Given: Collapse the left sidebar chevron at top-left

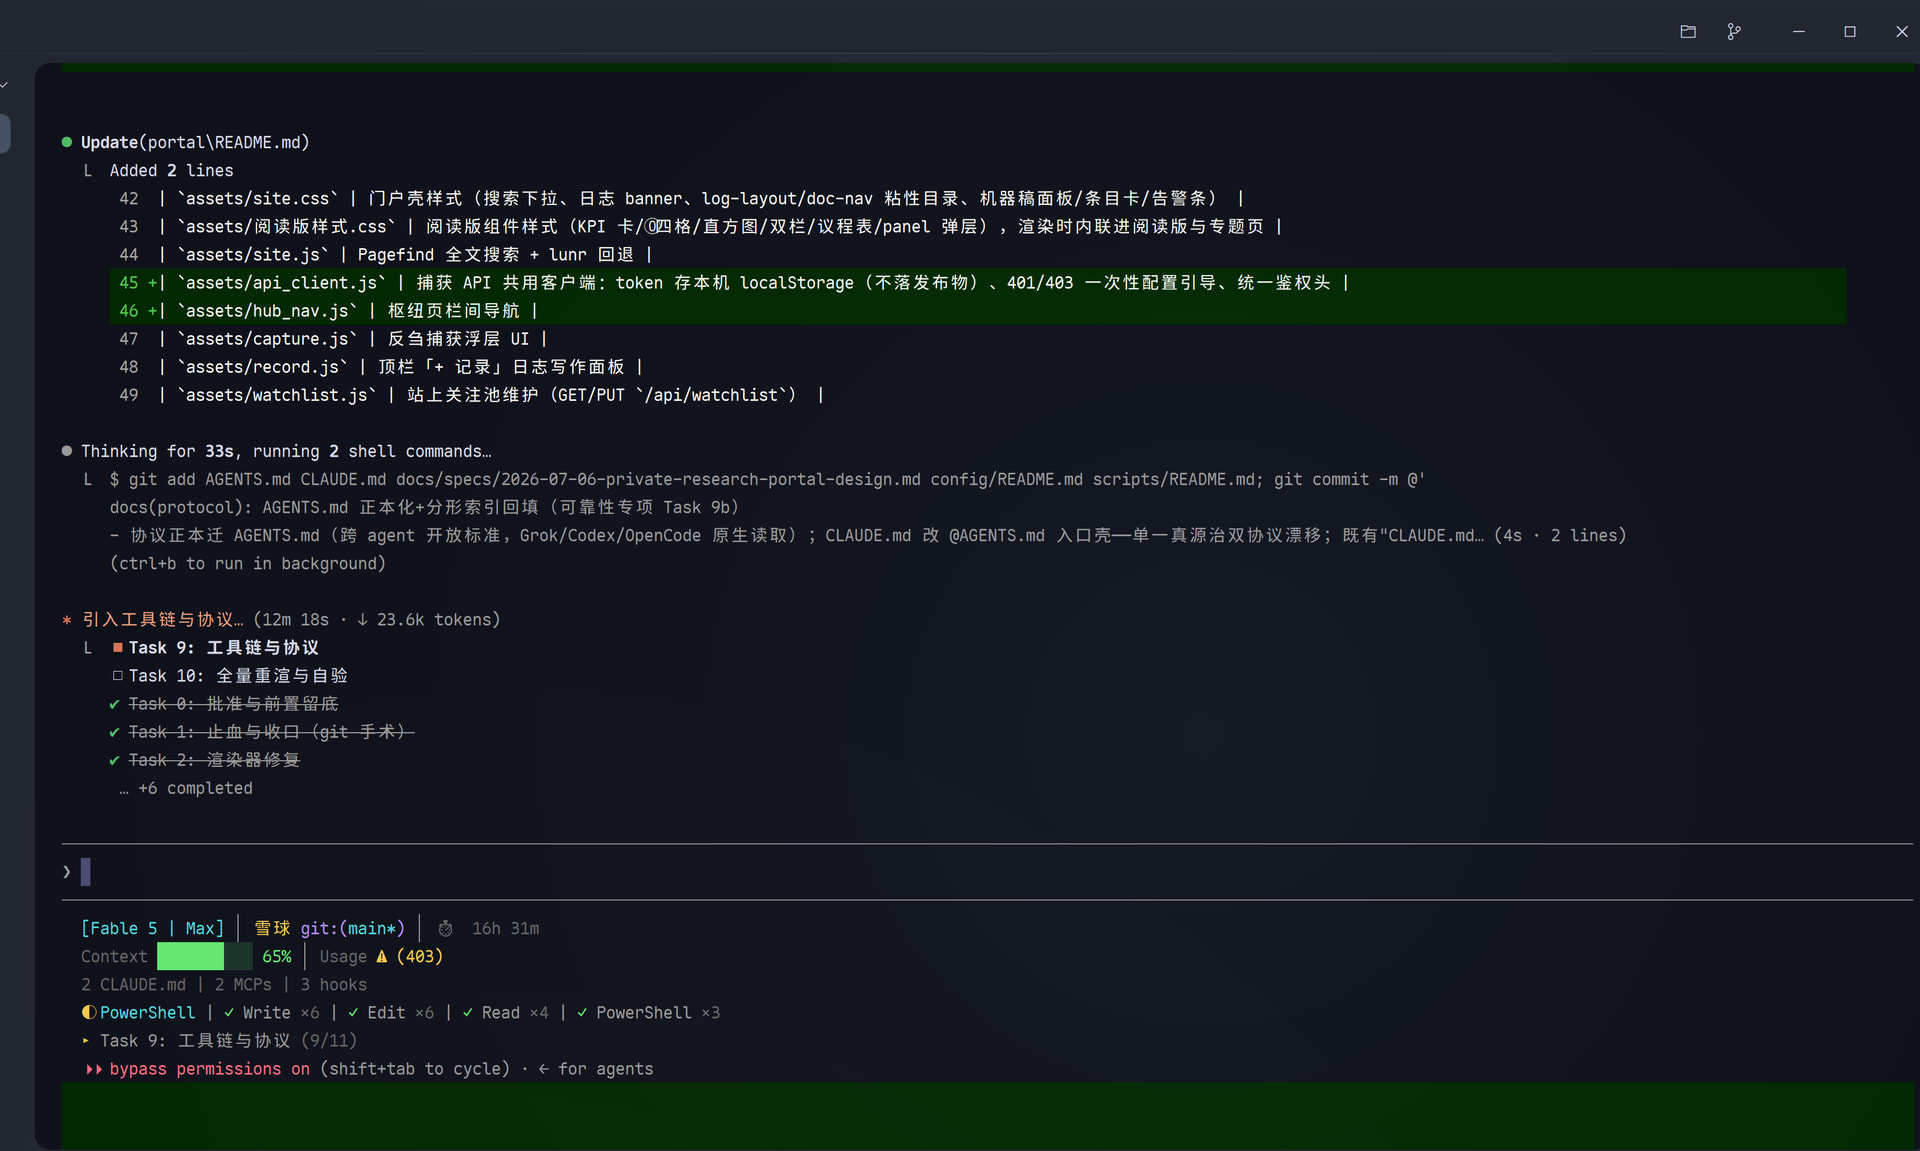Looking at the screenshot, I should tap(4, 85).
